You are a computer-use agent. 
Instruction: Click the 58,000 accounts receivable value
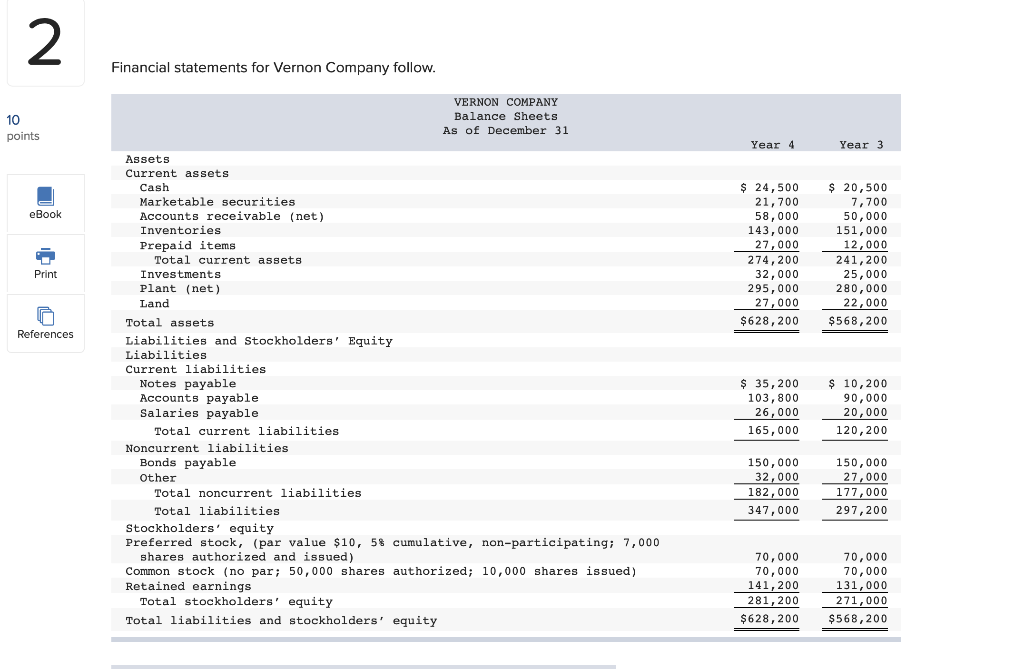click(x=777, y=217)
